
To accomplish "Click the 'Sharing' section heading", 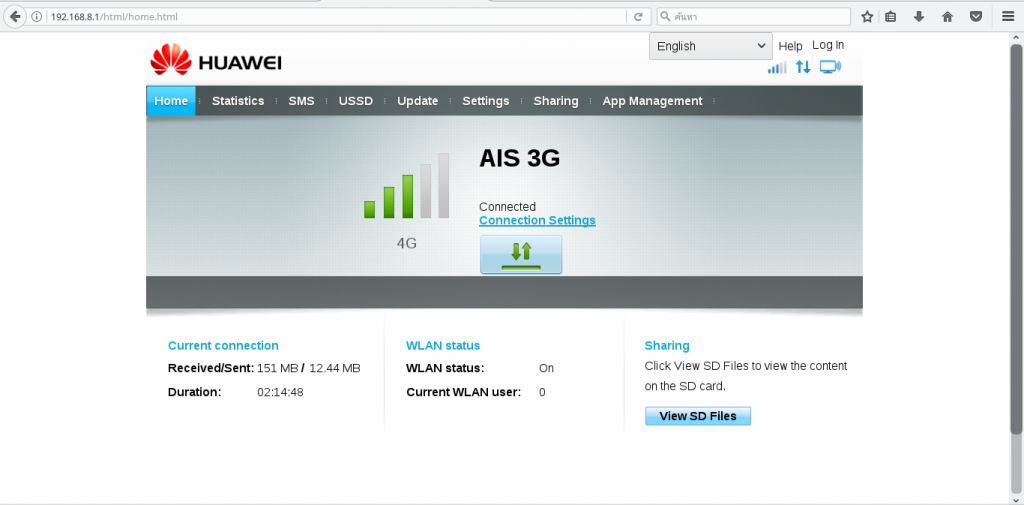I will [x=667, y=346].
